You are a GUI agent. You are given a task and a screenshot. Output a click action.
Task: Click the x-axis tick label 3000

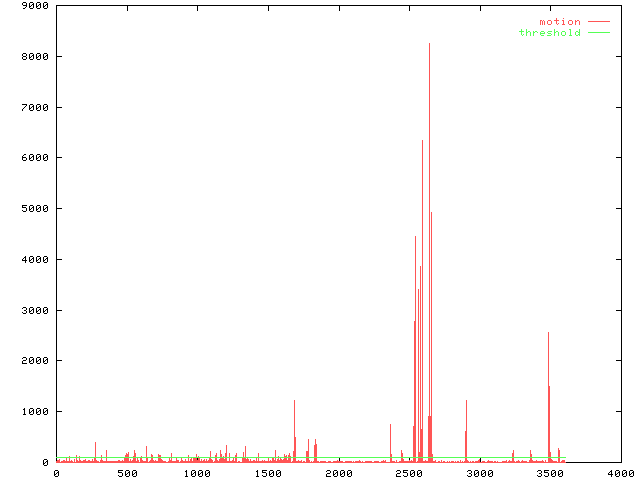click(479, 473)
